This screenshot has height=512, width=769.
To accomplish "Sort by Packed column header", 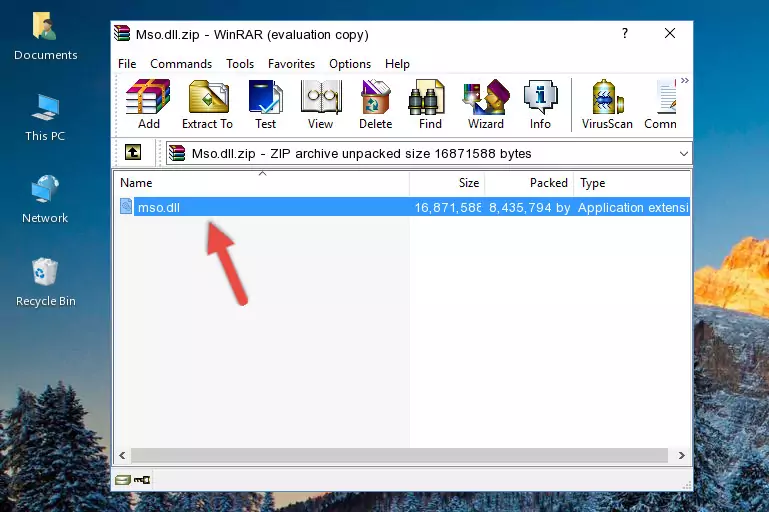I will click(529, 182).
